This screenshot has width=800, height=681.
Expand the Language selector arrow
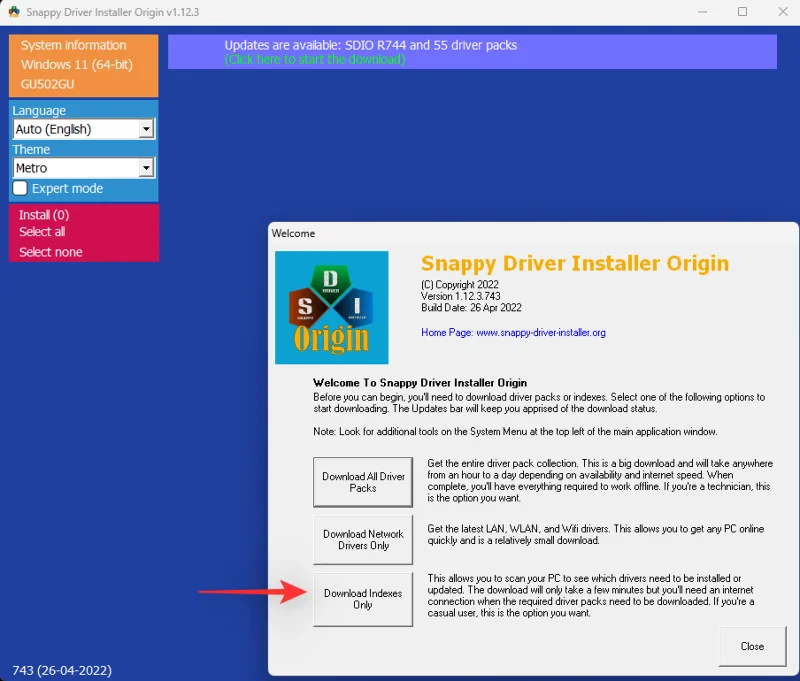148,129
